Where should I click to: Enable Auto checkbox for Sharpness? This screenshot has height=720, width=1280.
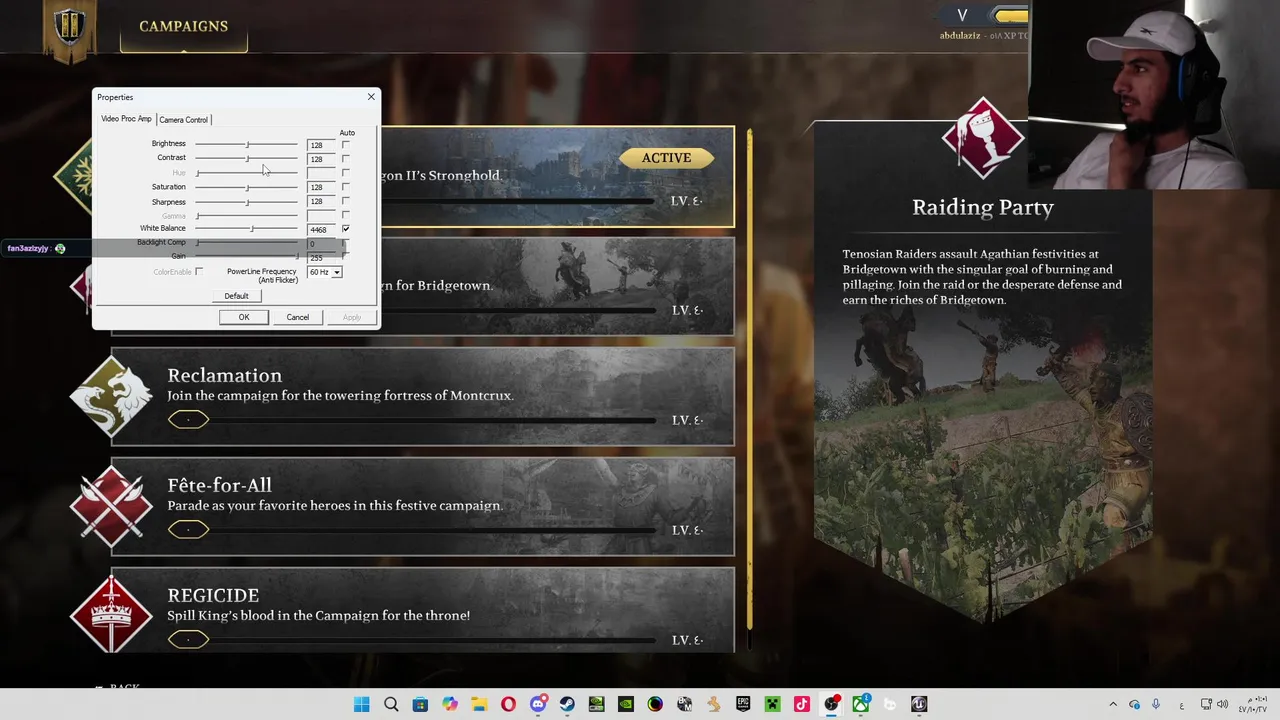tap(346, 201)
